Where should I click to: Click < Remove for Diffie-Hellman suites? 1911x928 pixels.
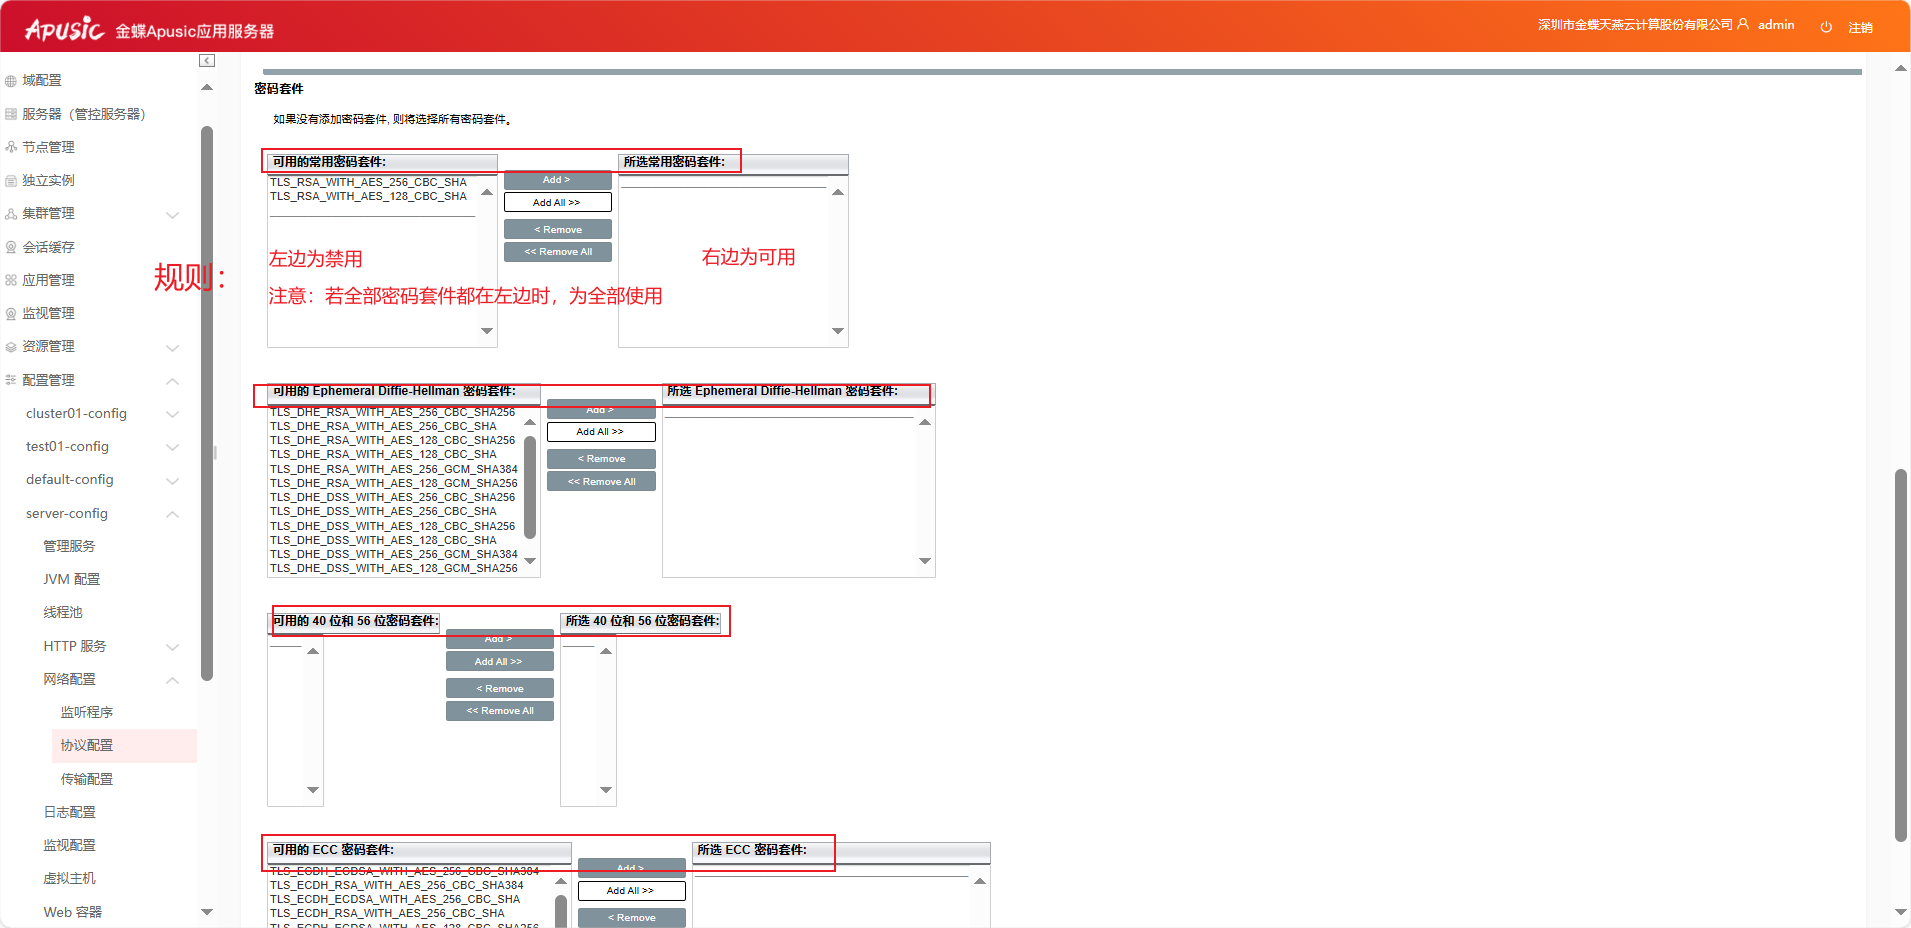(x=601, y=459)
